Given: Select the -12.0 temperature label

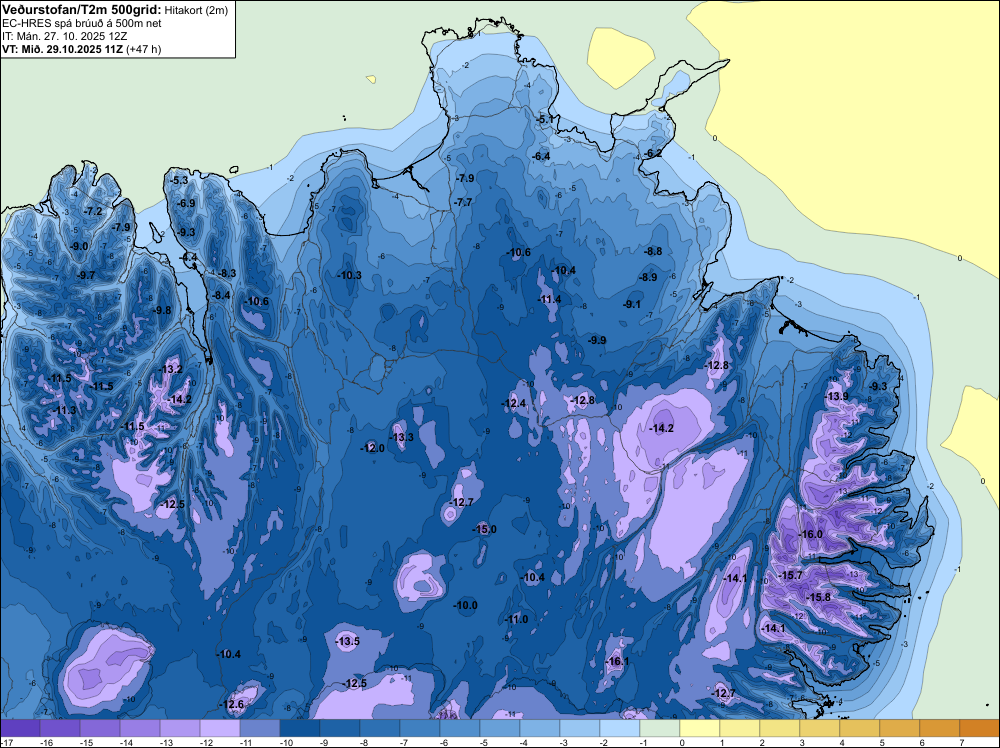Looking at the screenshot, I should pyautogui.click(x=372, y=449).
